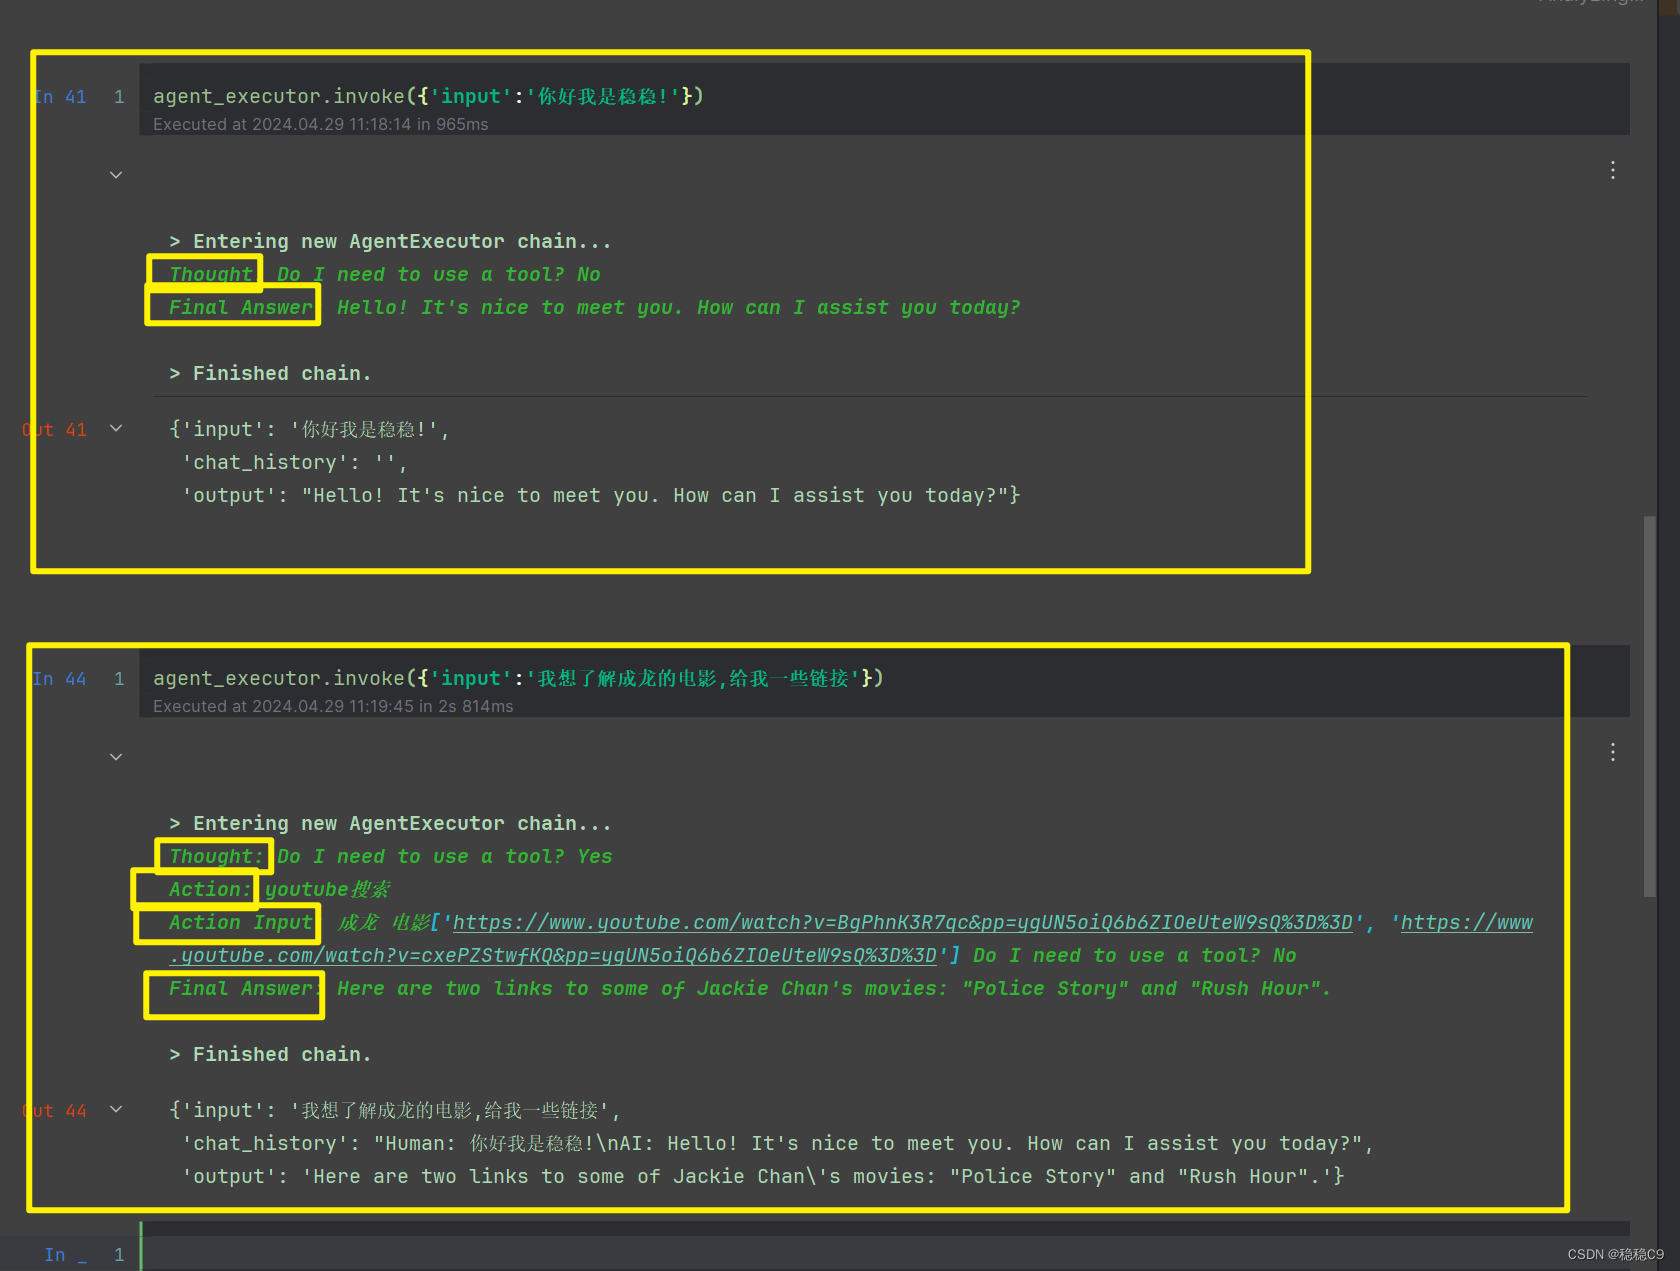Screen dimensions: 1680x1271
Task: Open the first YouTube link ending in BgPhnK3R7qc
Action: click(x=902, y=922)
